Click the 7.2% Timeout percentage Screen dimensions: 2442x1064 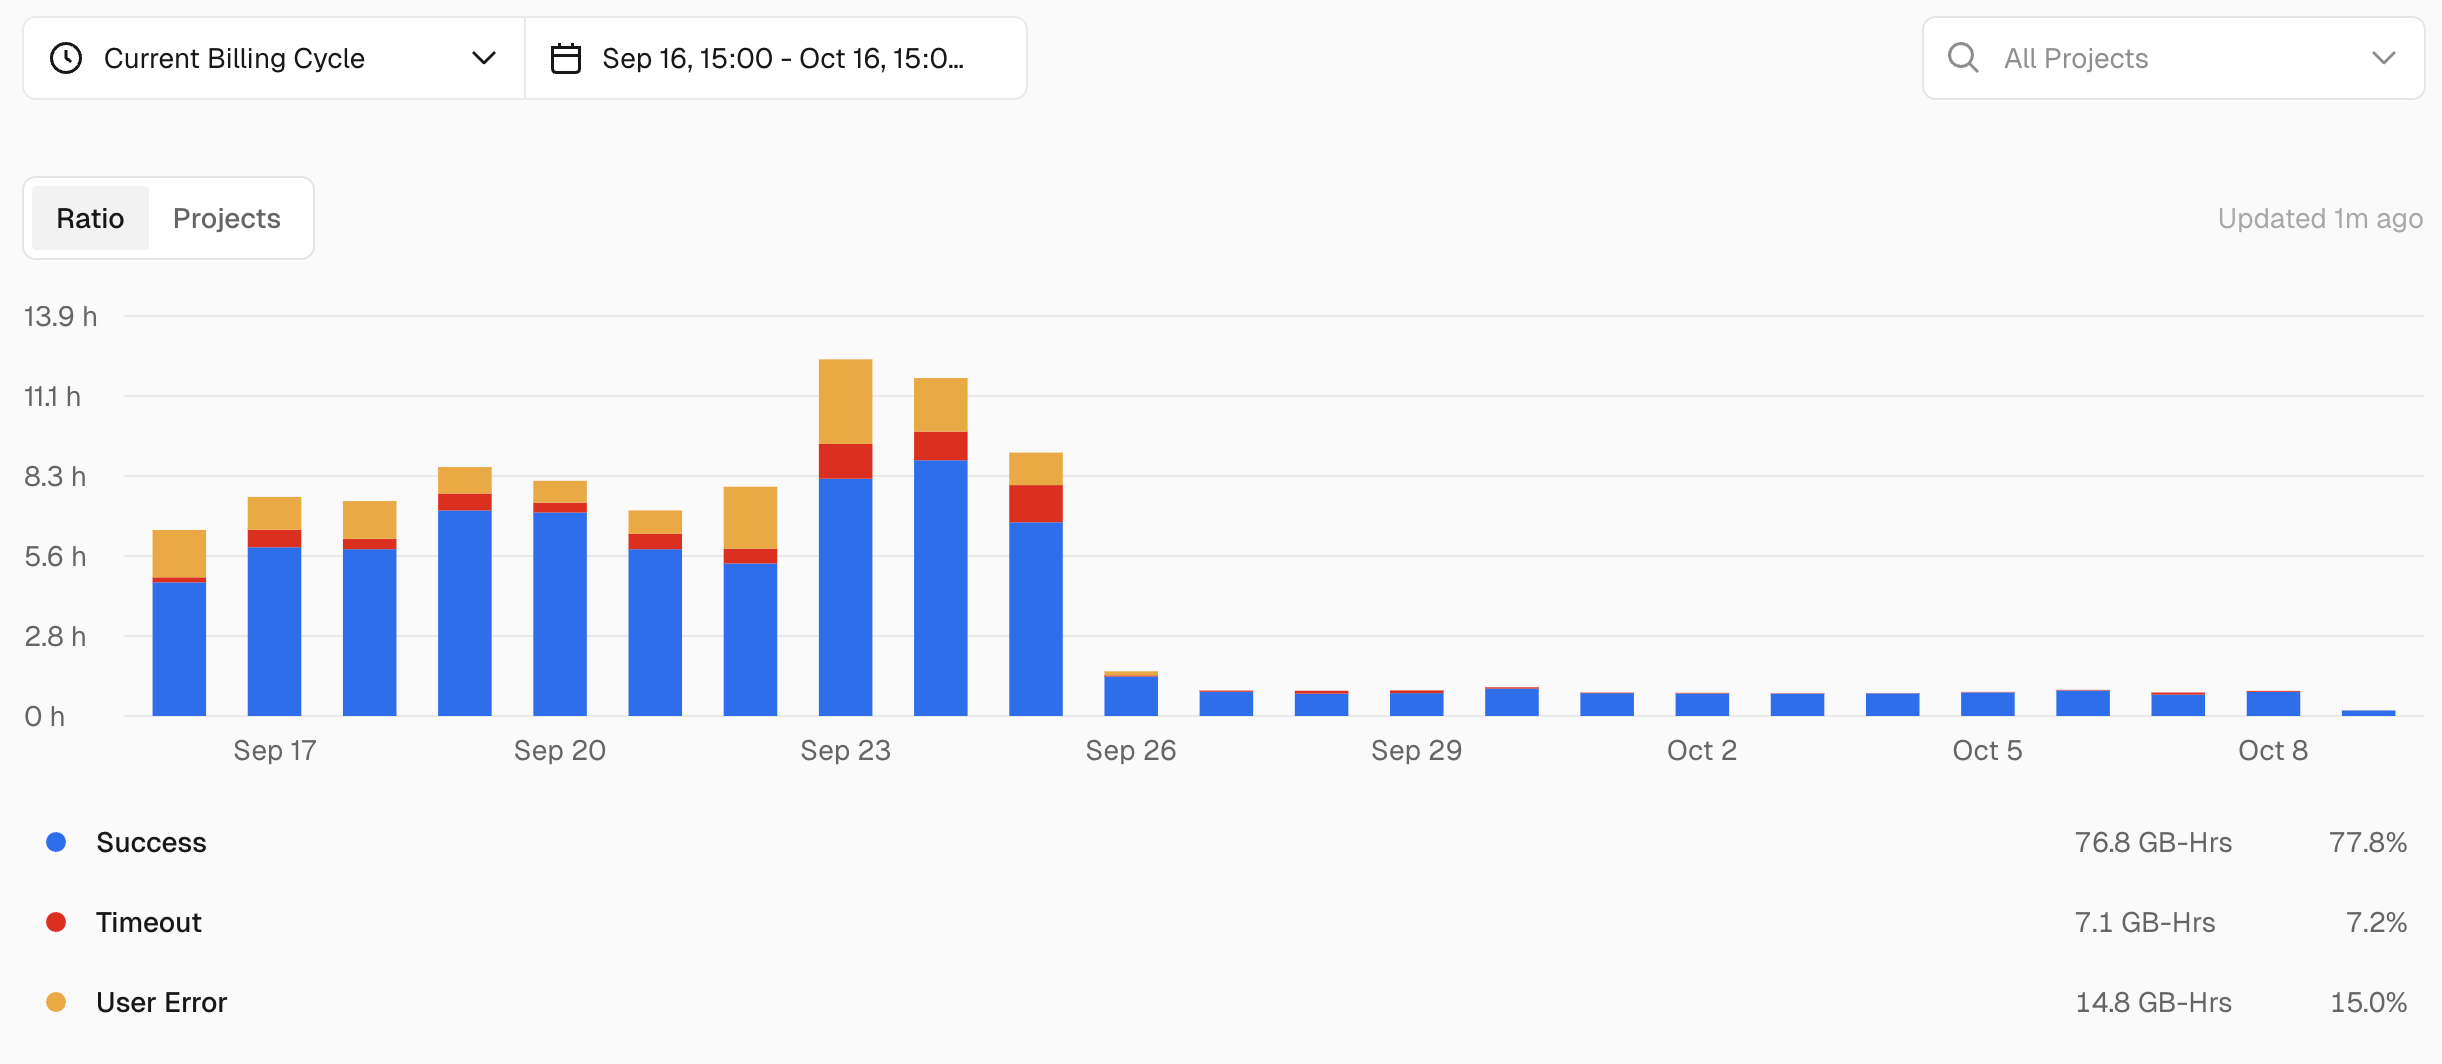[x=2376, y=922]
